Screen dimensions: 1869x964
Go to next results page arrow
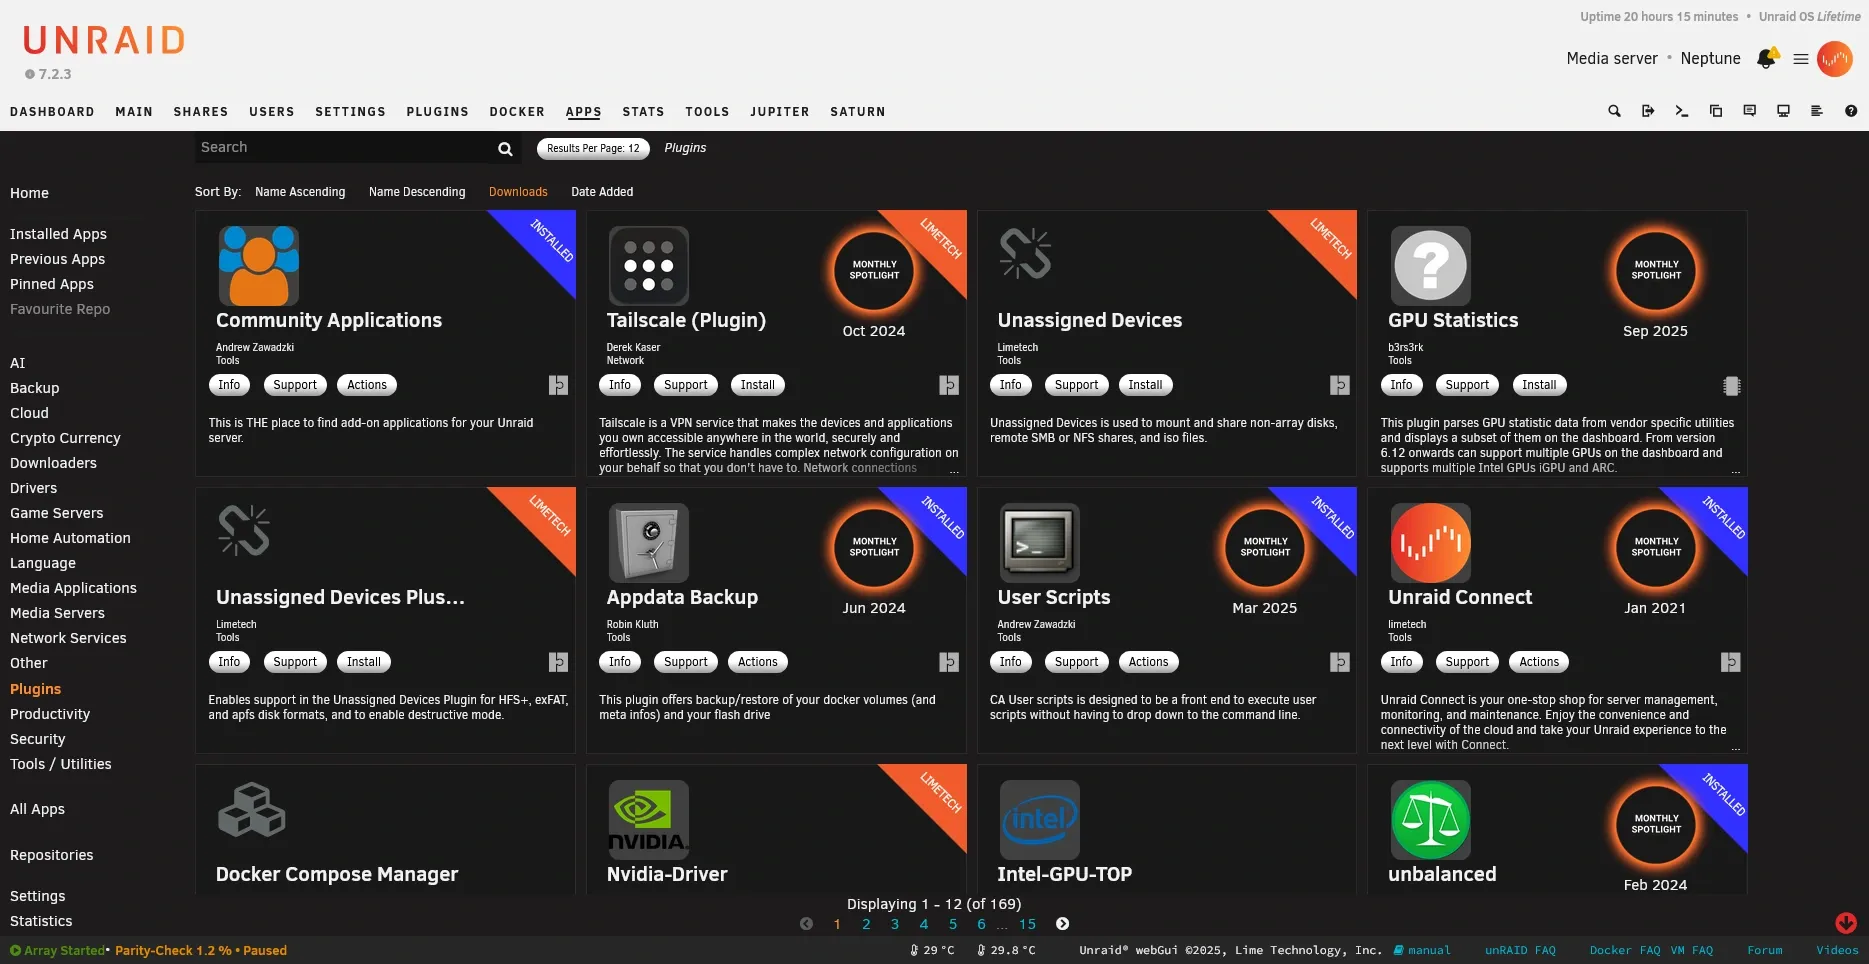coord(1063,924)
